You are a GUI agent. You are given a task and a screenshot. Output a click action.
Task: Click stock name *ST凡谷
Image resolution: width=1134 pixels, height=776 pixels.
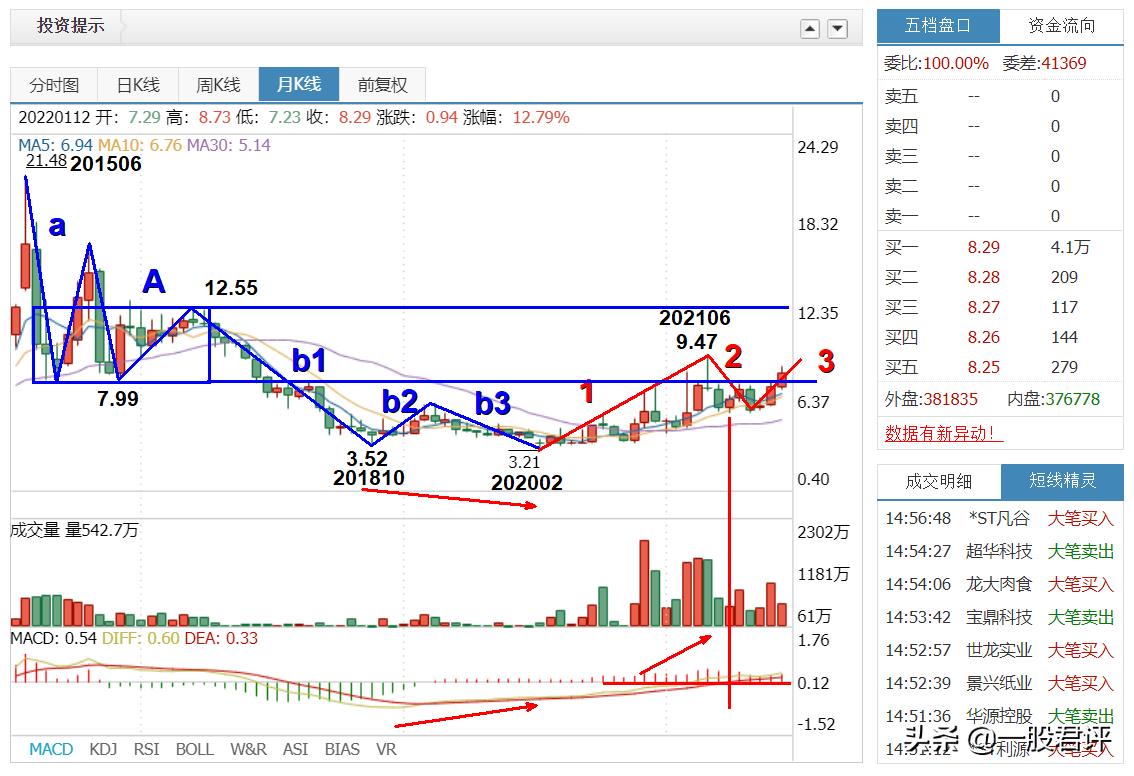[999, 519]
